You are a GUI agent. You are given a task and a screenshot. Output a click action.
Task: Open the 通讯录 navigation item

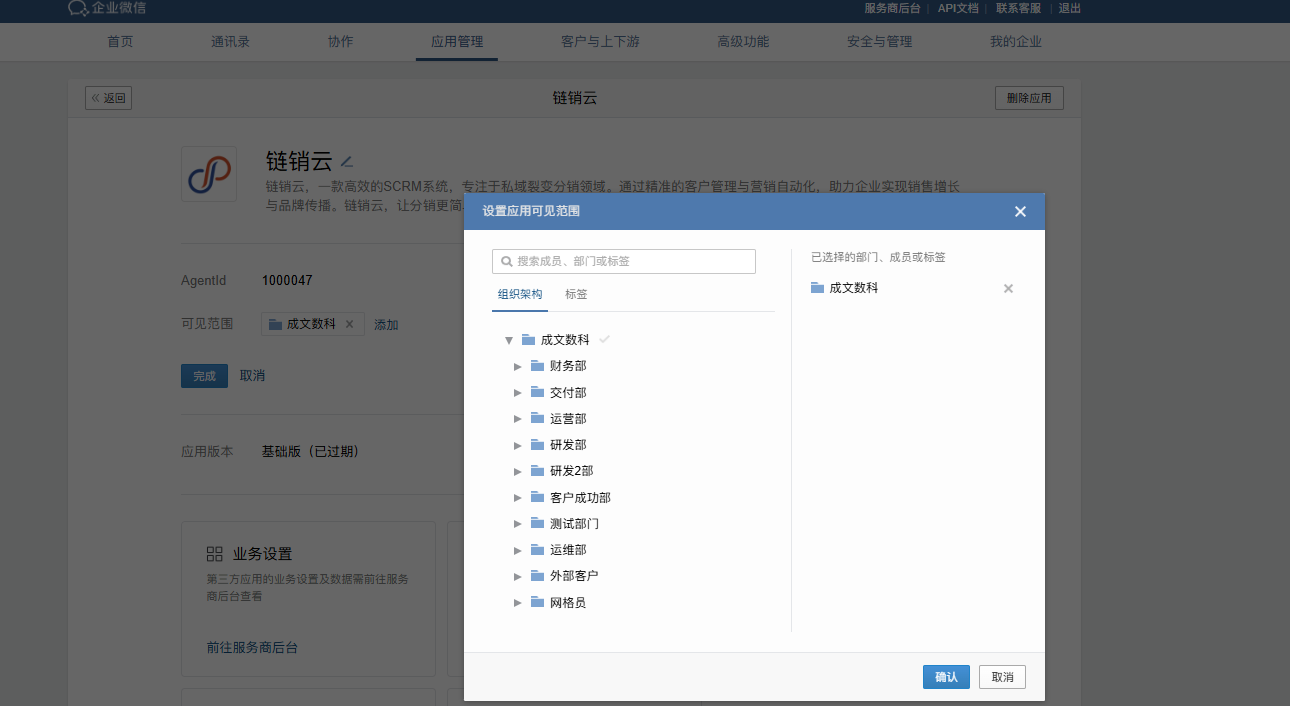[x=230, y=42]
